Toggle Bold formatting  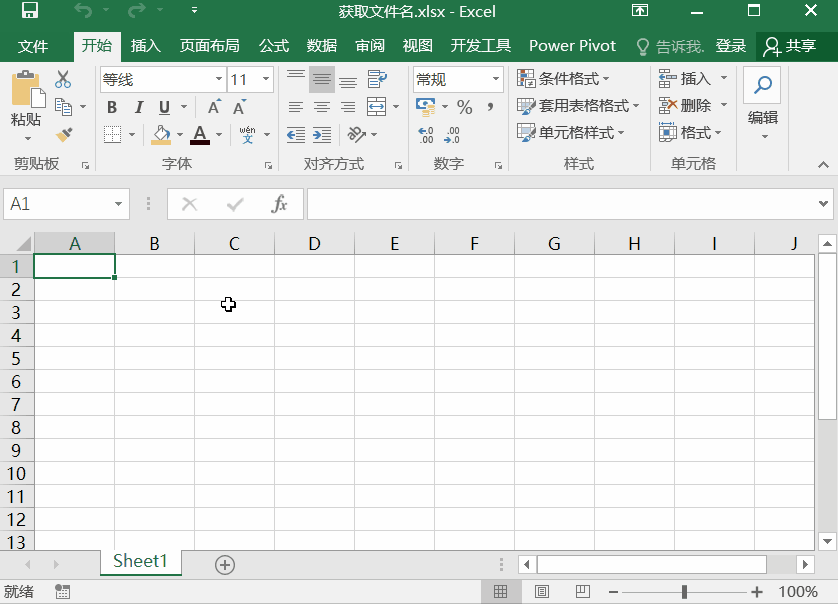click(112, 107)
